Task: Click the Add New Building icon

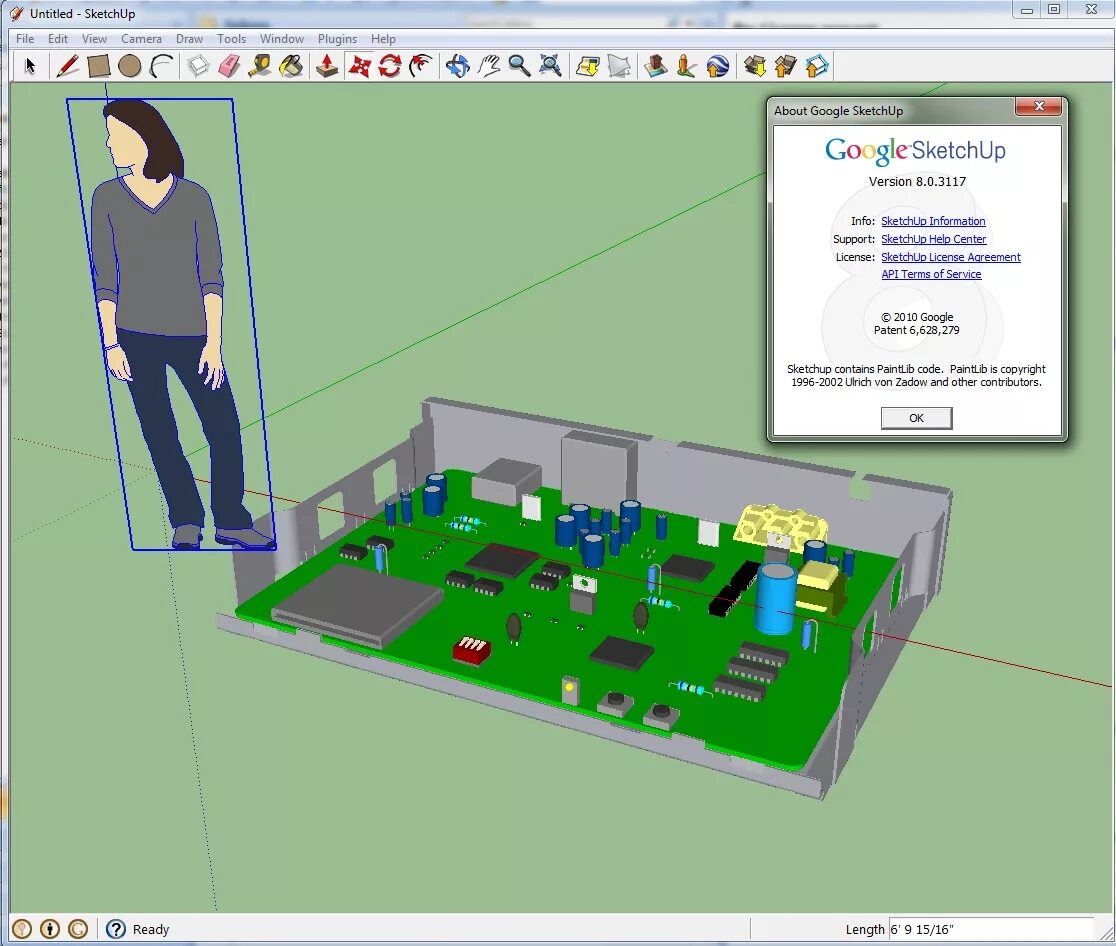Action: click(x=656, y=66)
